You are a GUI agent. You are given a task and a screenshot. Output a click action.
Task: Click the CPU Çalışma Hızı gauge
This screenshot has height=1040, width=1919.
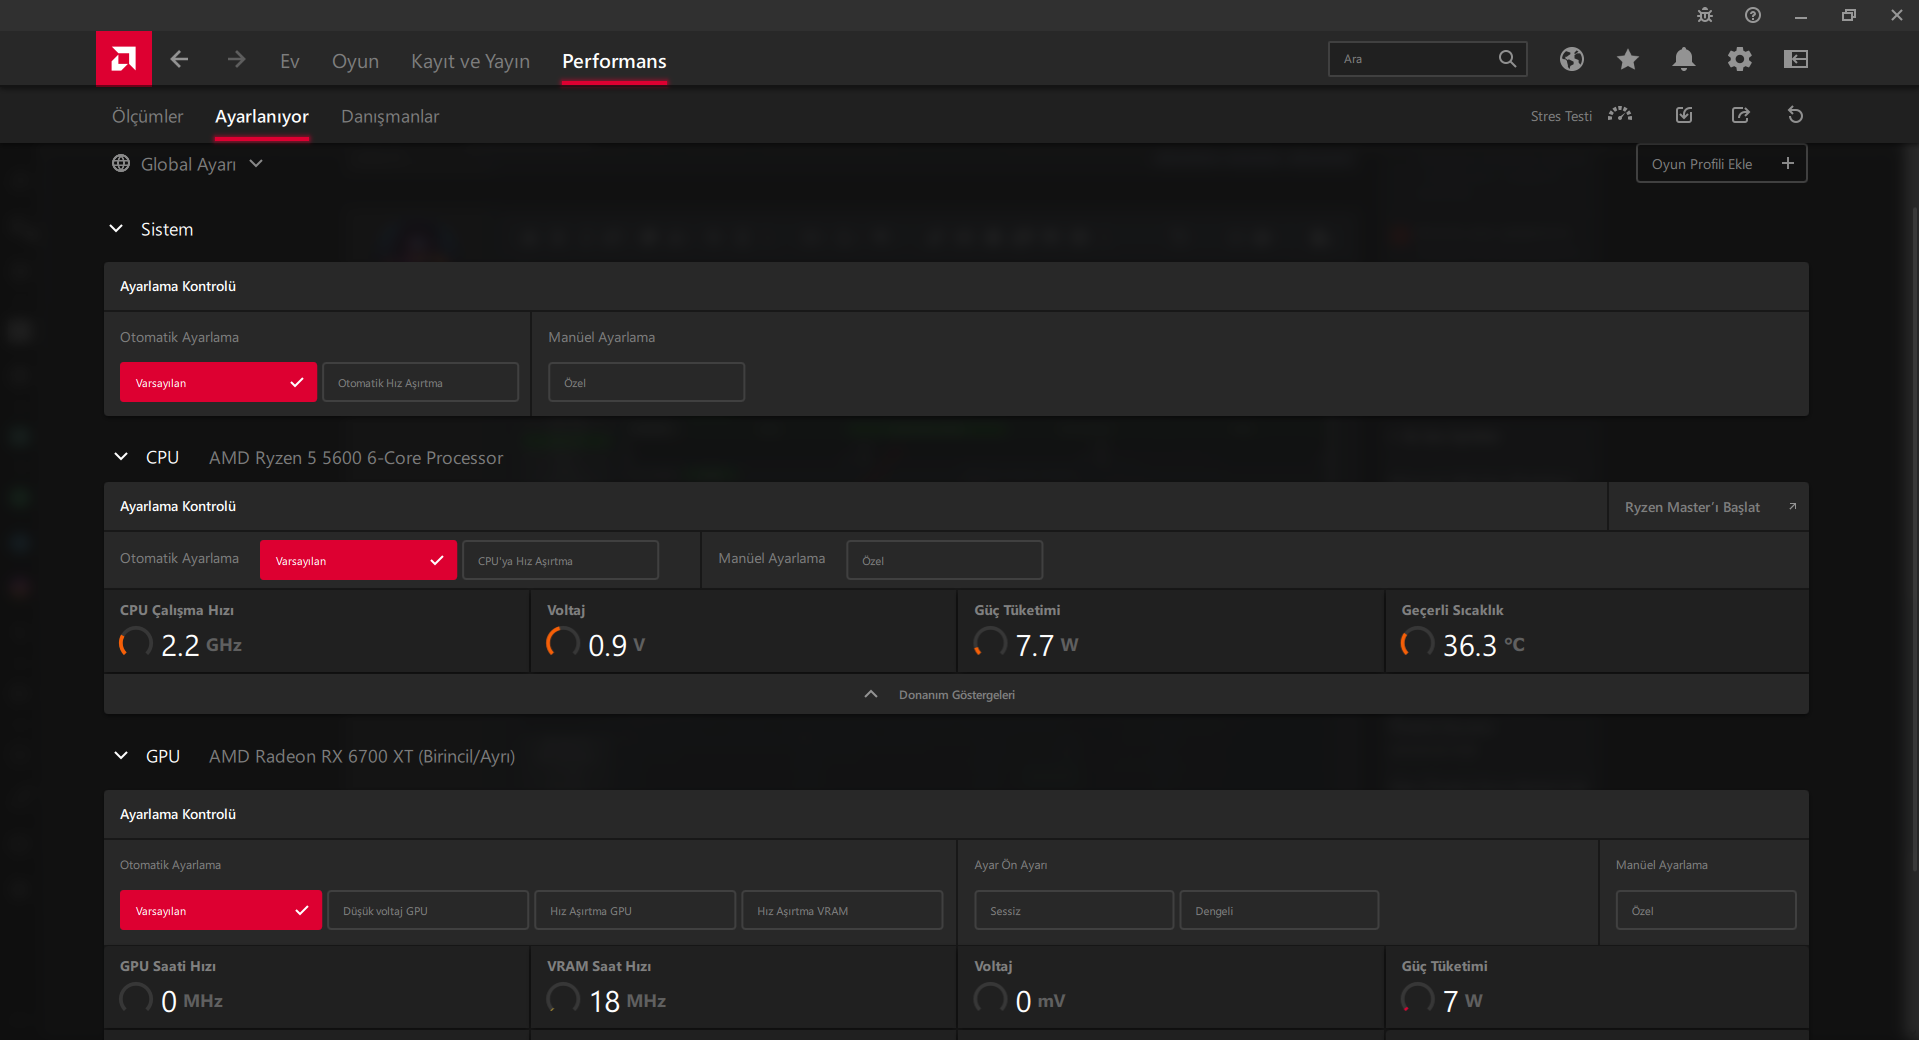136,642
